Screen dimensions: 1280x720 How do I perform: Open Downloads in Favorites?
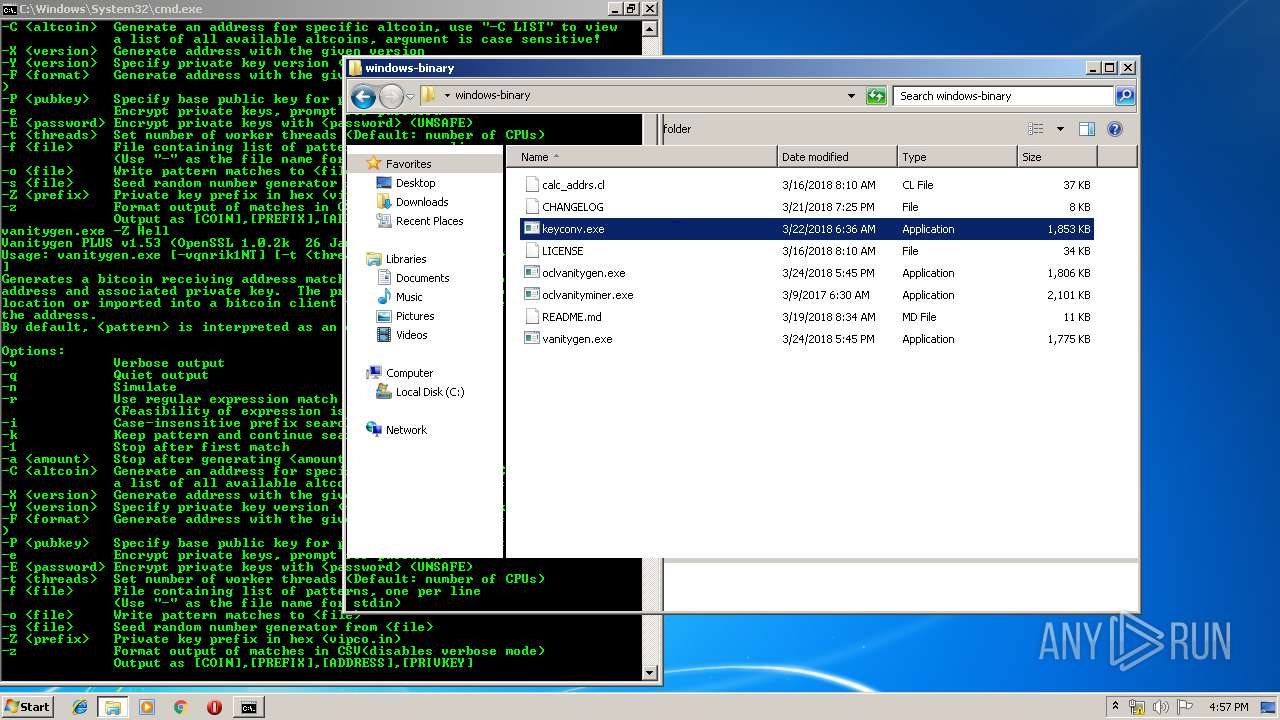click(x=422, y=202)
